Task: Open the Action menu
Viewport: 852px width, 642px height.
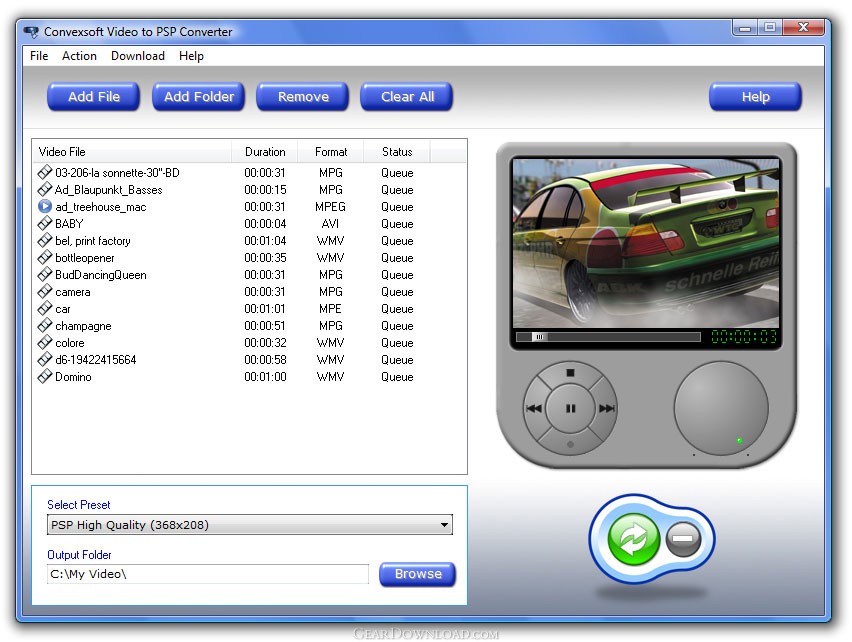Action: (79, 56)
